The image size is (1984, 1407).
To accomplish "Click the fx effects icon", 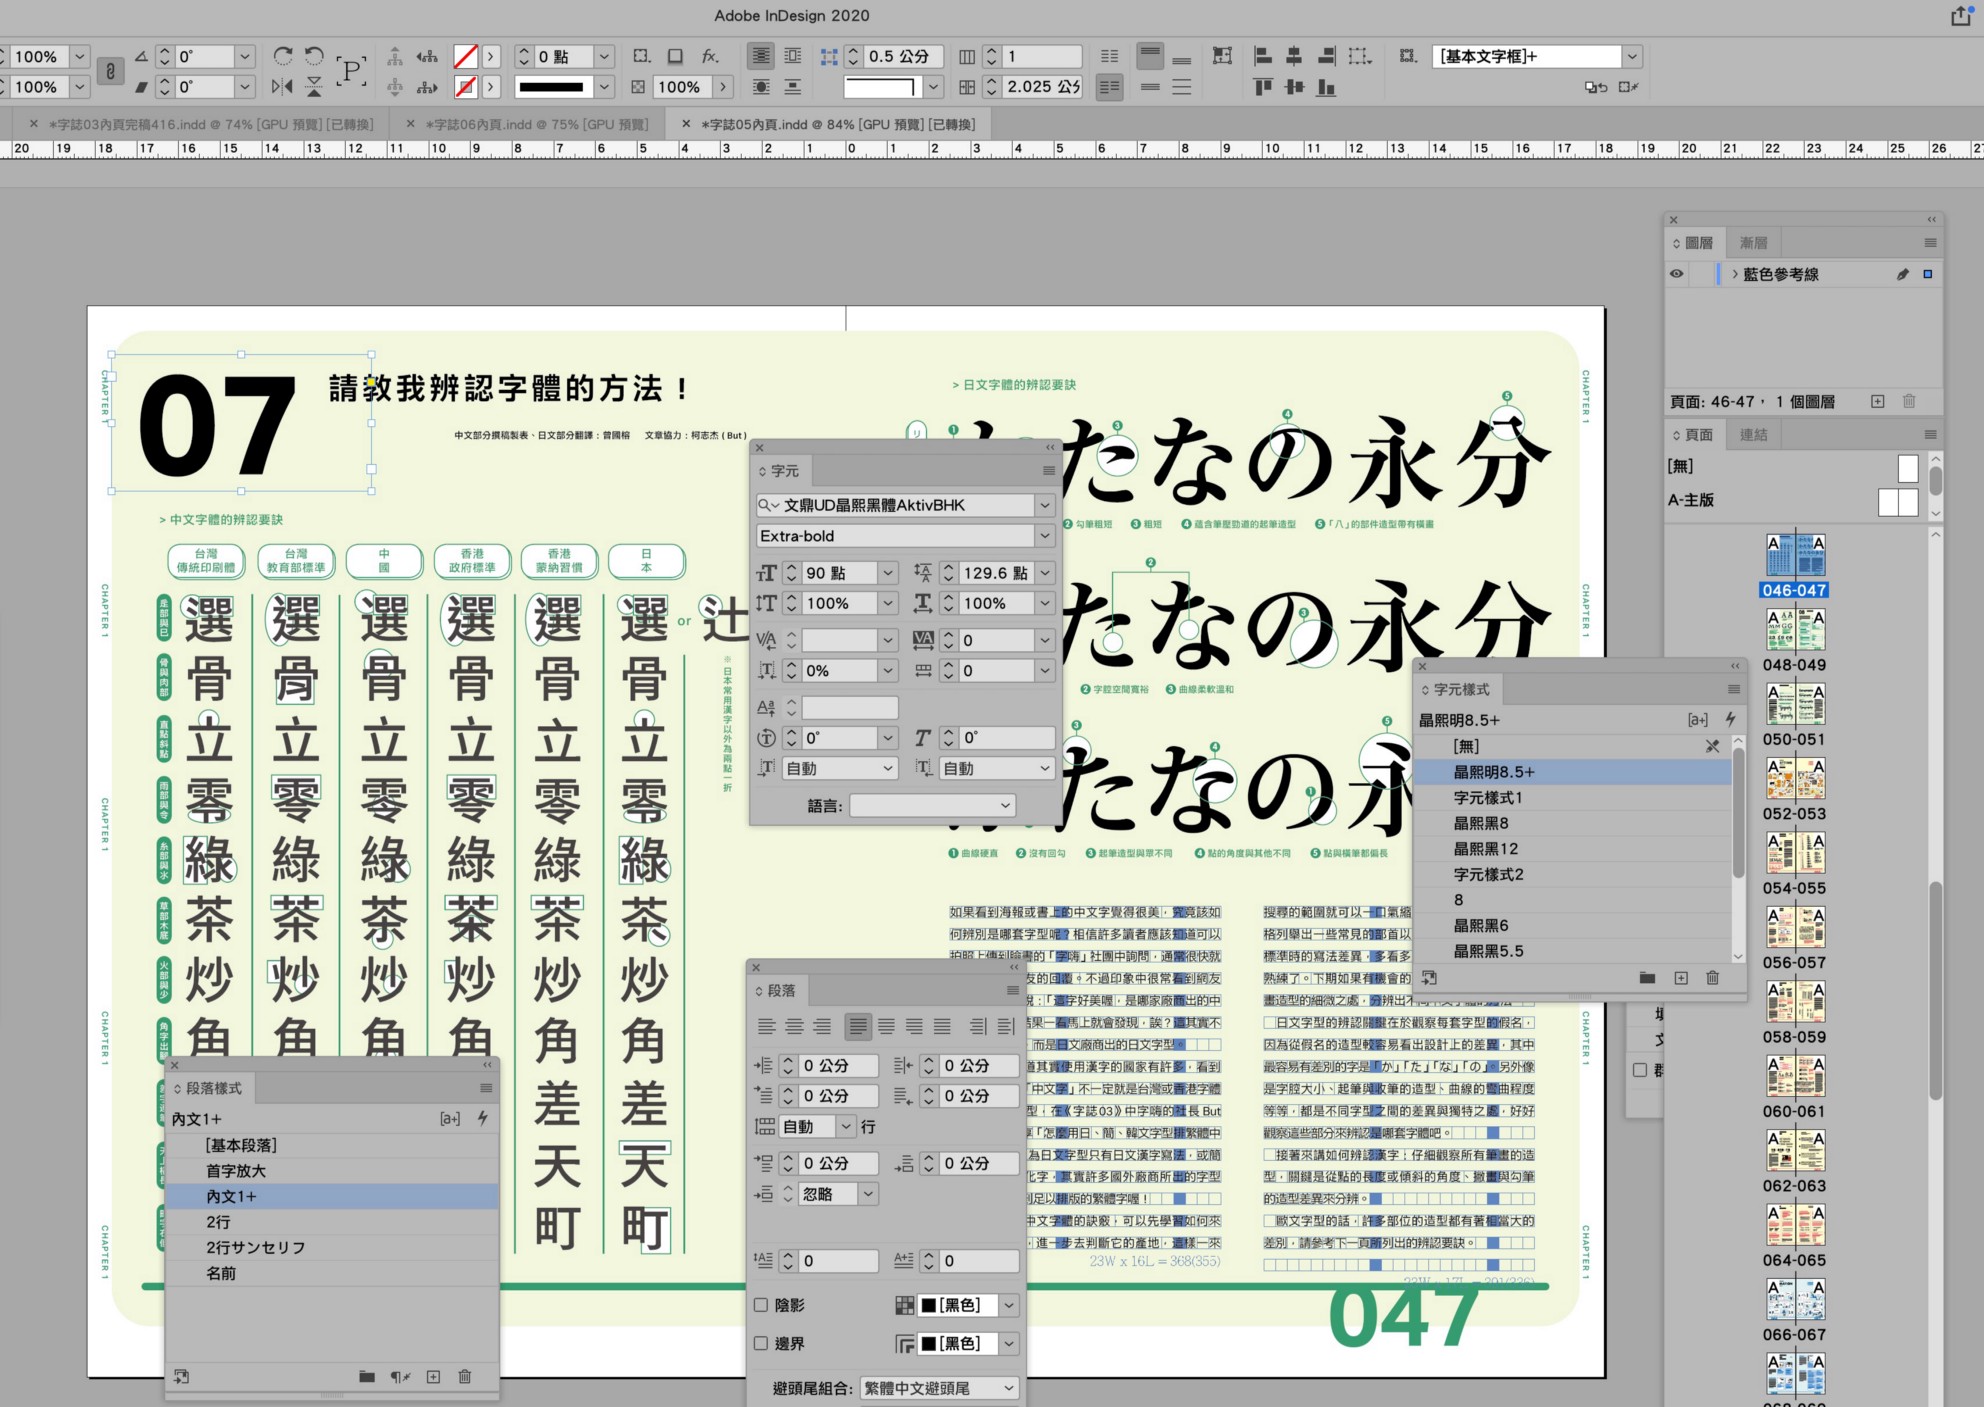I will (x=710, y=56).
